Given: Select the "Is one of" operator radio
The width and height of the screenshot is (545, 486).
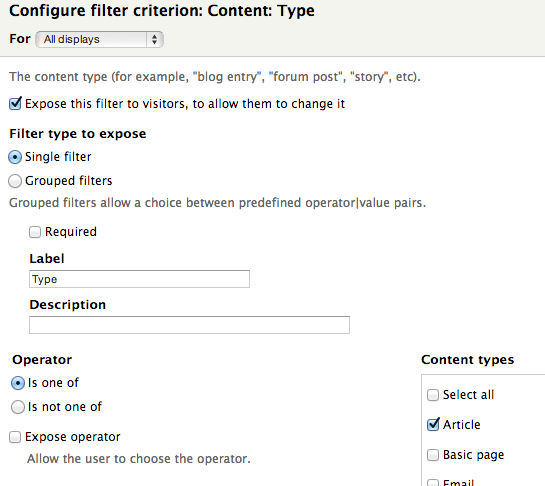Looking at the screenshot, I should 18,383.
